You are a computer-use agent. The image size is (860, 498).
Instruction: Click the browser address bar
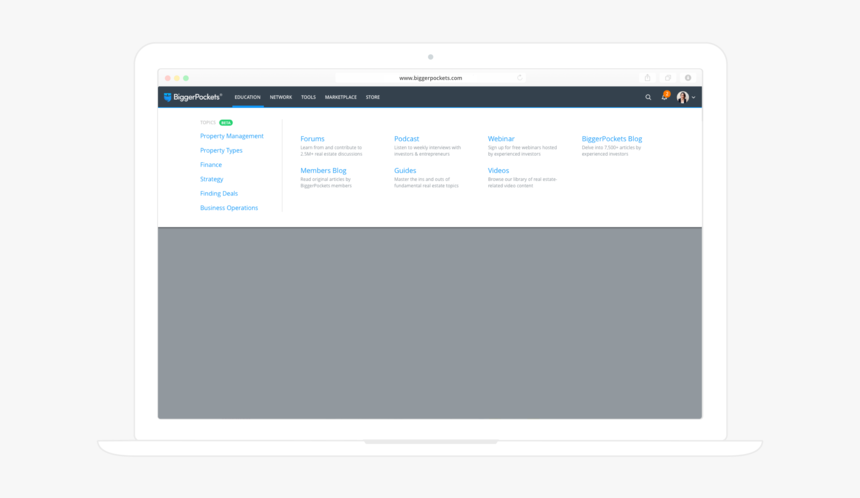coord(430,77)
